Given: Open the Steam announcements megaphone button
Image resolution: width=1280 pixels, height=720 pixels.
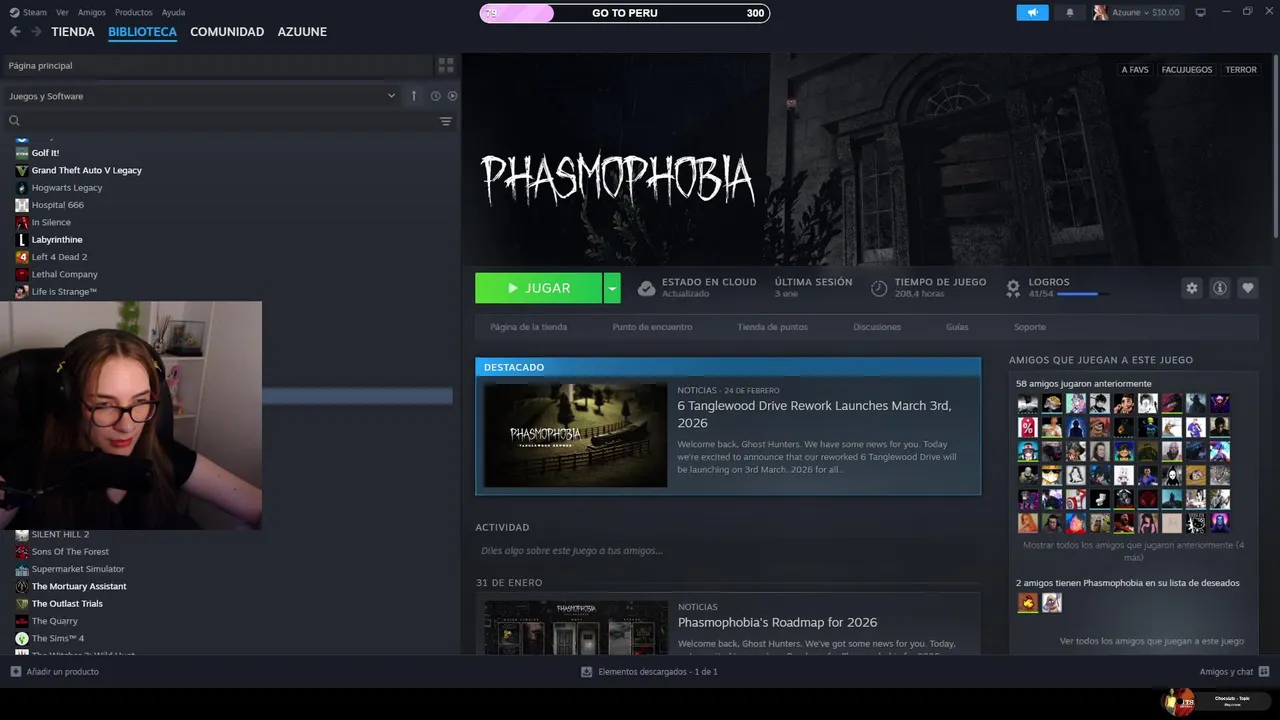Looking at the screenshot, I should [1032, 13].
